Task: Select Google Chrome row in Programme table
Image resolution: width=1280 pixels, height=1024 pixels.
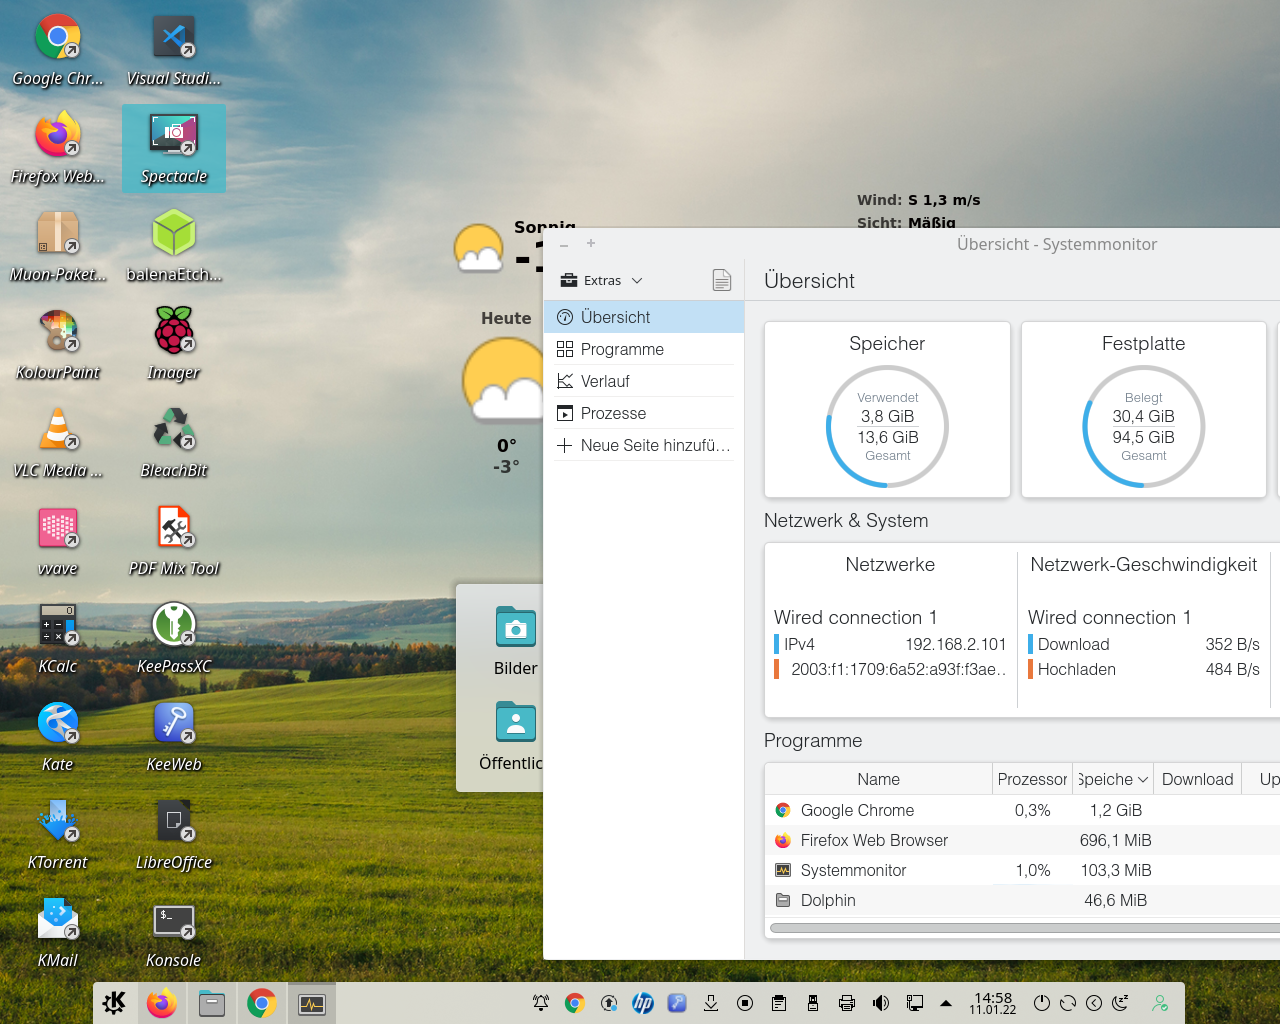Action: point(1022,810)
